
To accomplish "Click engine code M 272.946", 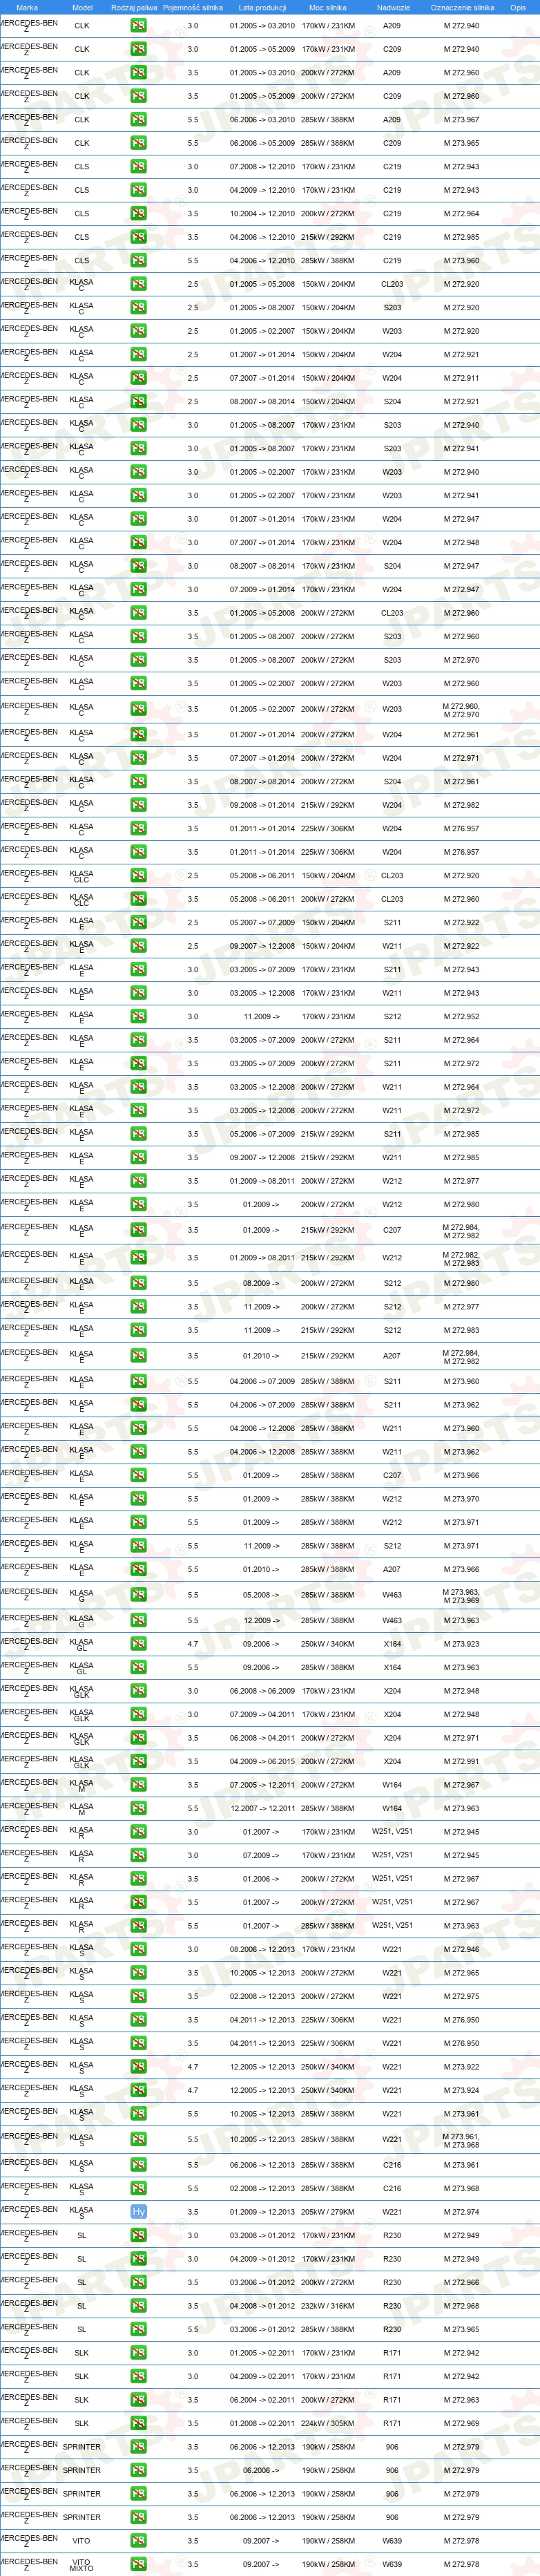I will click(x=461, y=1949).
